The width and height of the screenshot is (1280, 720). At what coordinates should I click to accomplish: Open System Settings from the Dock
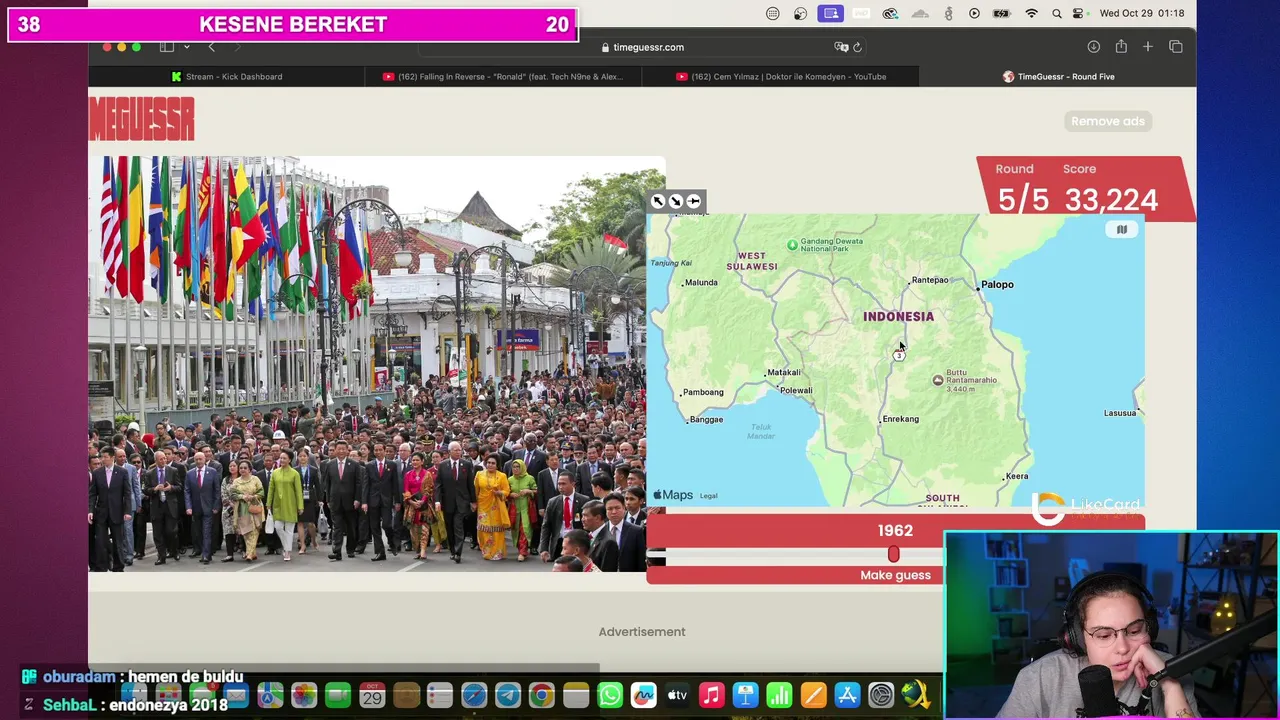tap(881, 695)
